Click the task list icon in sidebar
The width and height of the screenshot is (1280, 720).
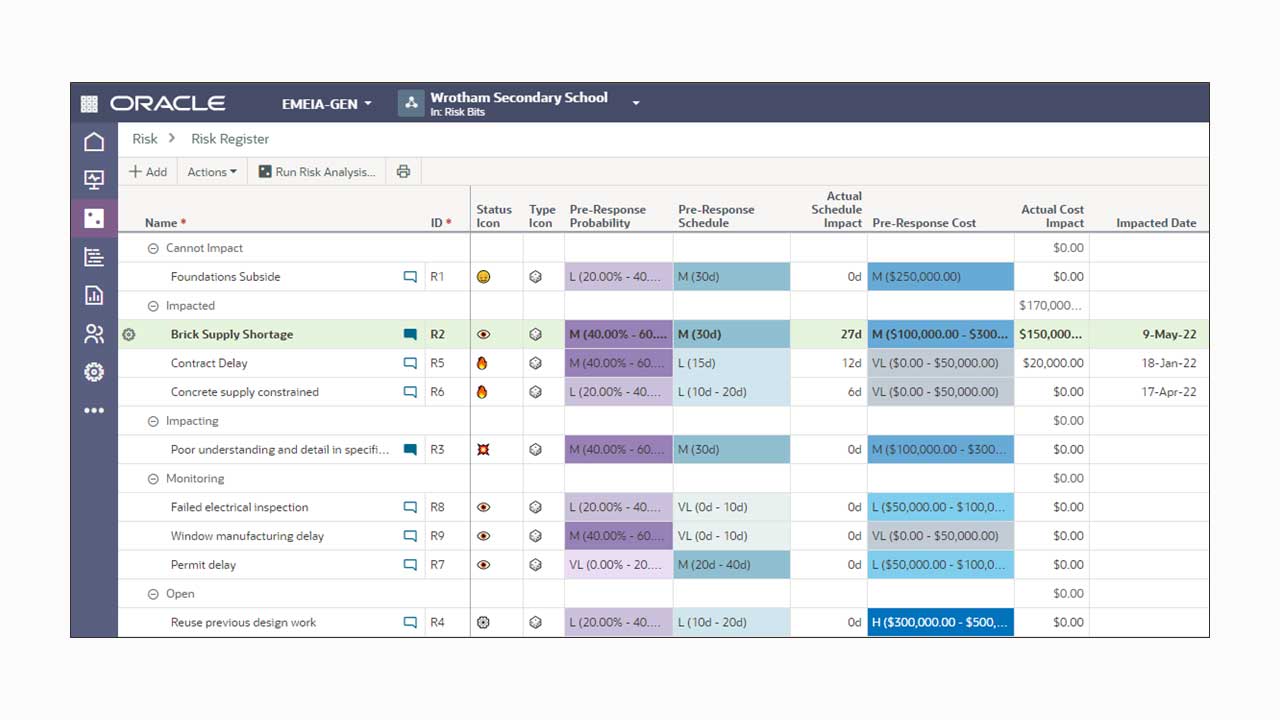point(93,256)
